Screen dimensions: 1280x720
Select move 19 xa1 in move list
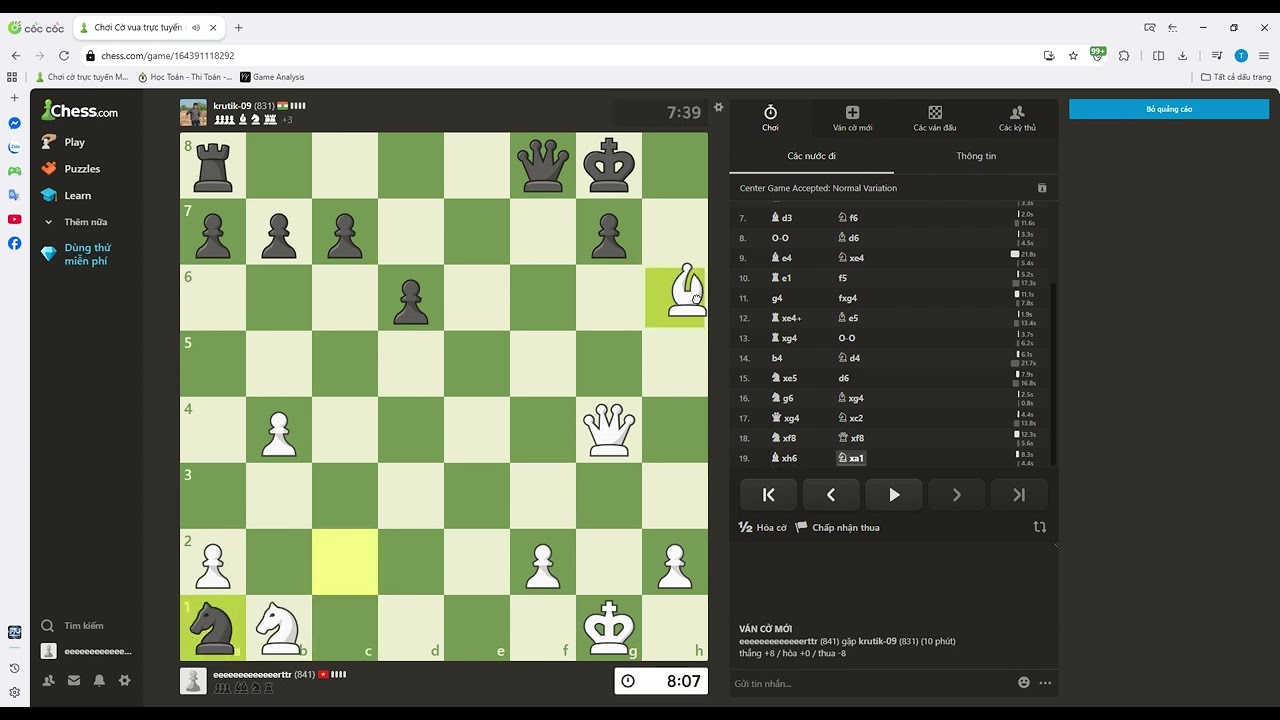tap(851, 458)
